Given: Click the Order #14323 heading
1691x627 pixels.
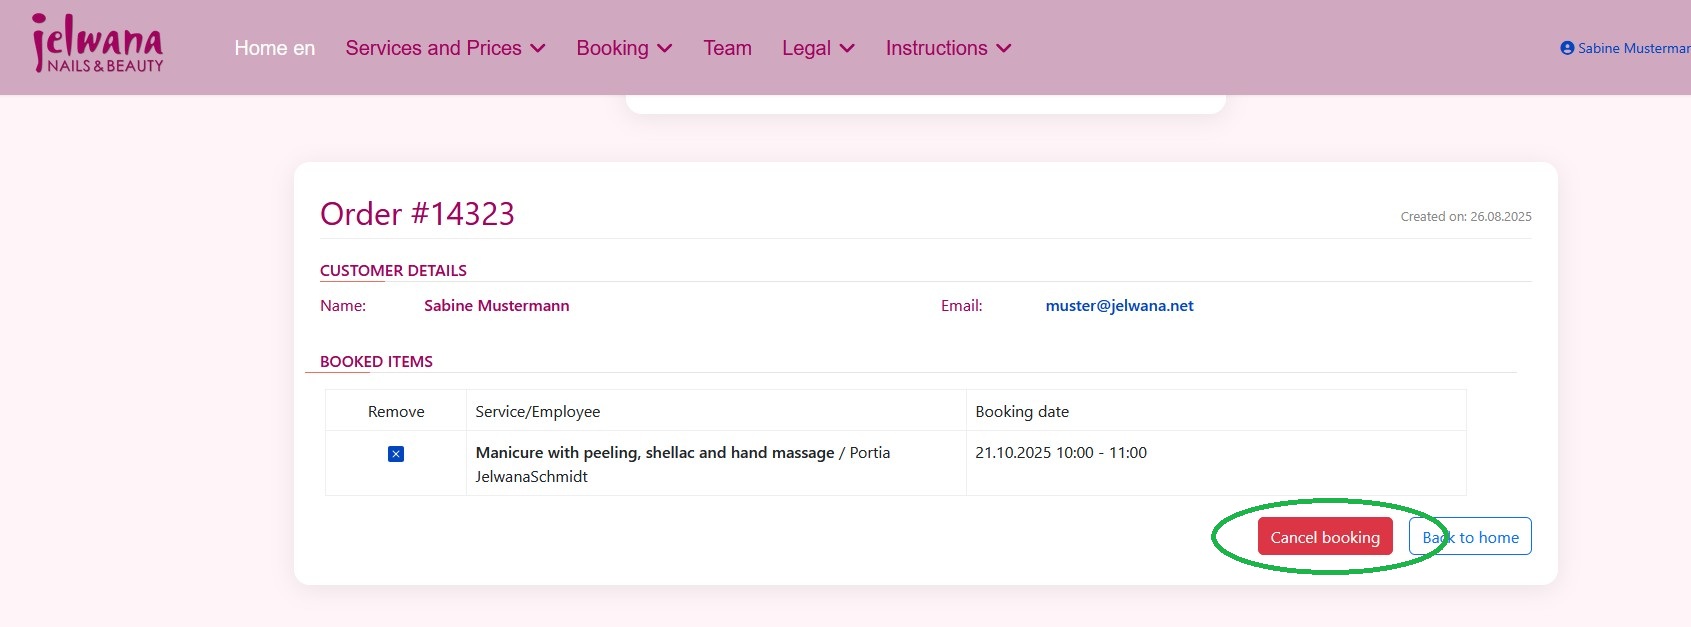Looking at the screenshot, I should pyautogui.click(x=417, y=214).
